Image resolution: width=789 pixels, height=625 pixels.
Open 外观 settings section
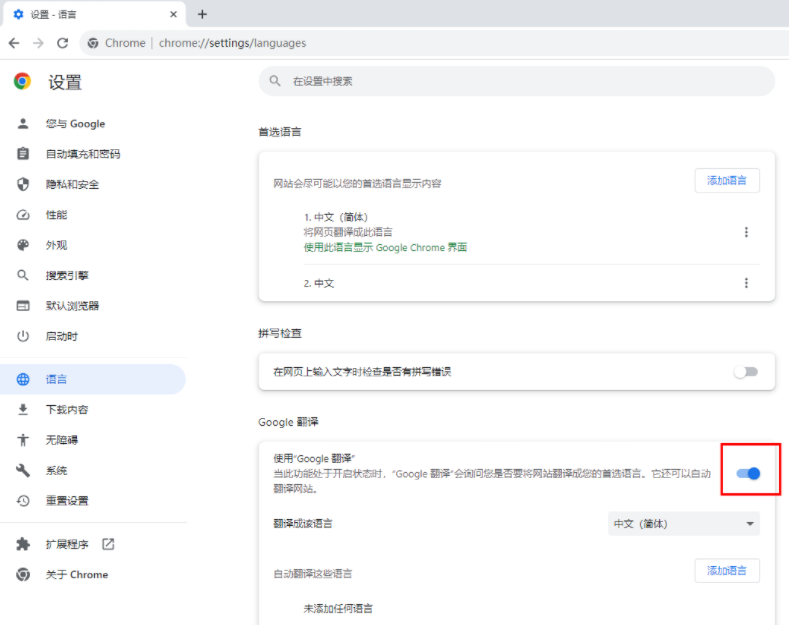coord(93,245)
